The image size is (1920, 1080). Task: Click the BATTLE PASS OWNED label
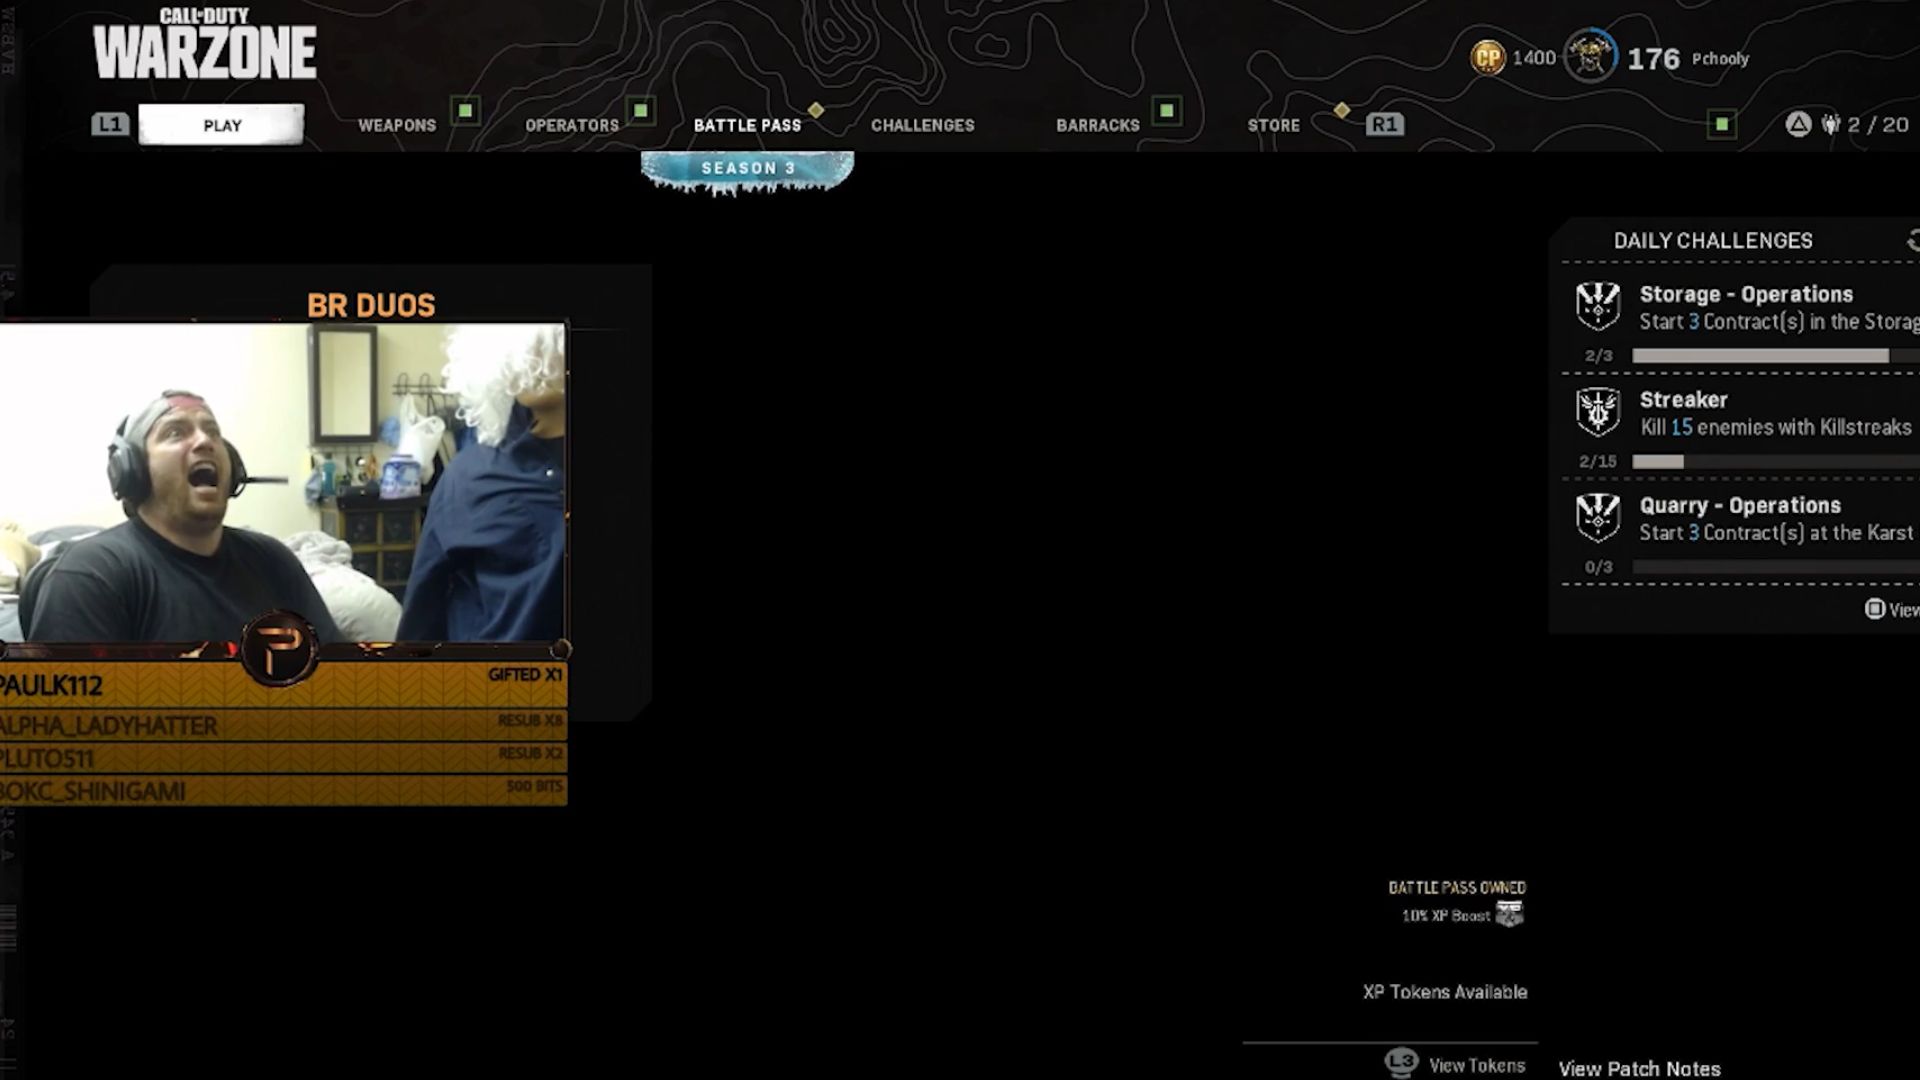(x=1457, y=887)
